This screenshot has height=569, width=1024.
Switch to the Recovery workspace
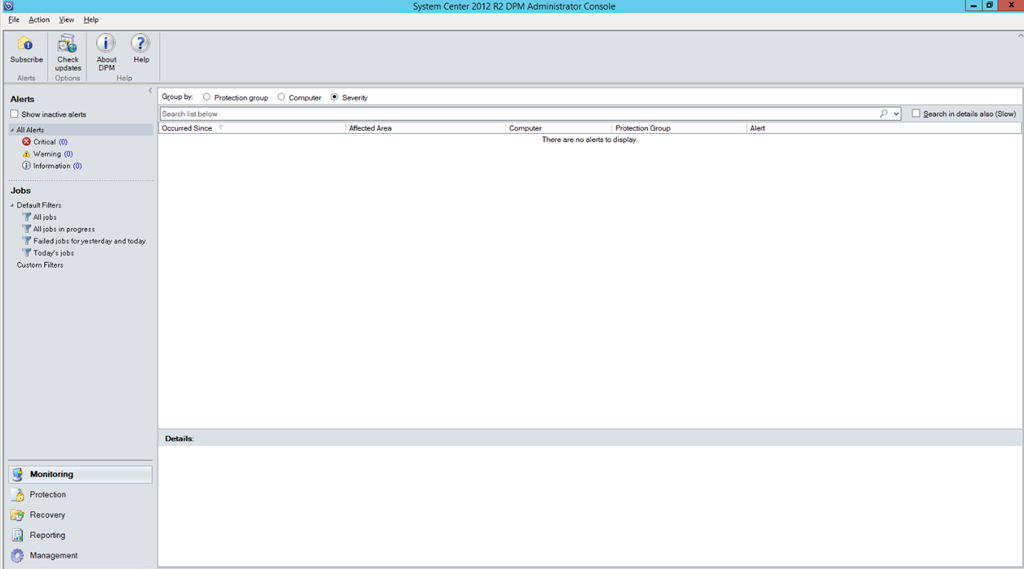tap(47, 515)
